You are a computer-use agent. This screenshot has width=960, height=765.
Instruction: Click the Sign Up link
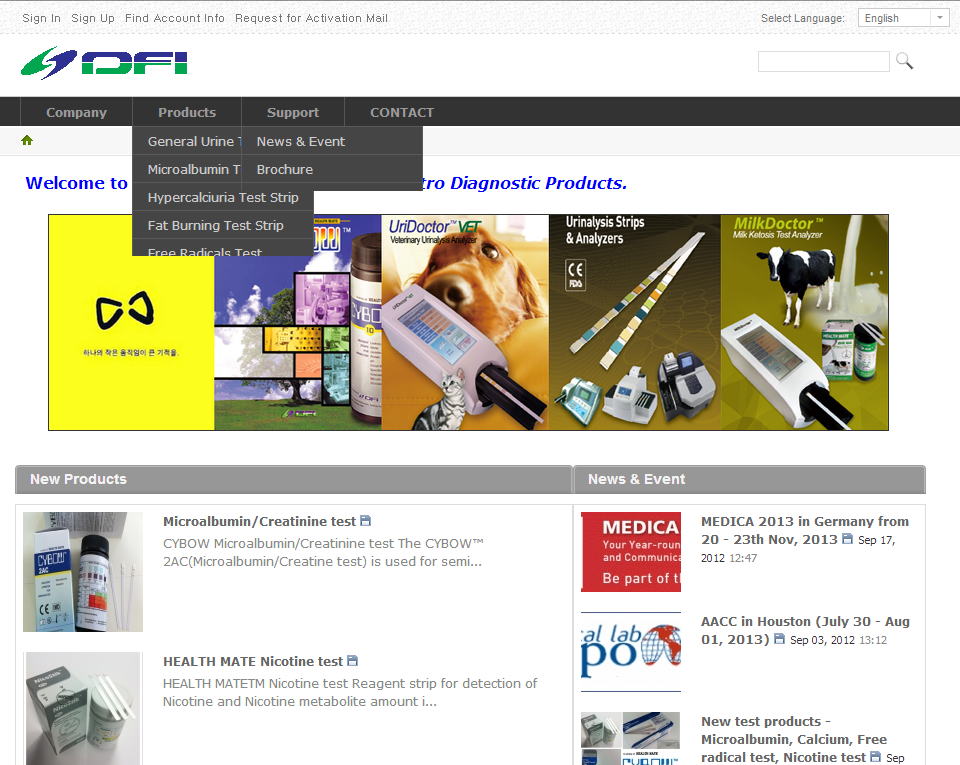pyautogui.click(x=93, y=18)
